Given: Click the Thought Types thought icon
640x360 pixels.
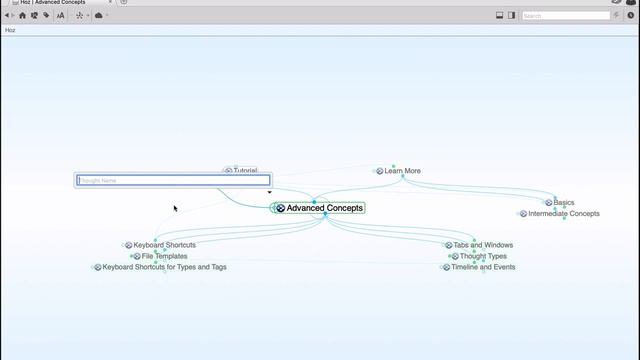Looking at the screenshot, I should [455, 256].
